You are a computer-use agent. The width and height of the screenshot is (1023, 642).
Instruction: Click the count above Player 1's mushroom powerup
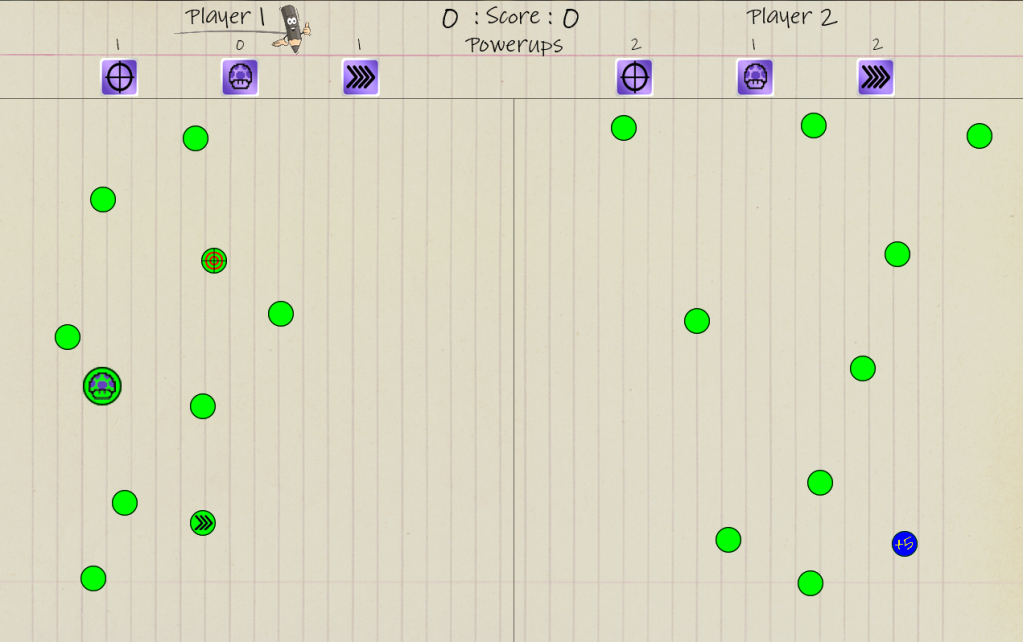240,45
